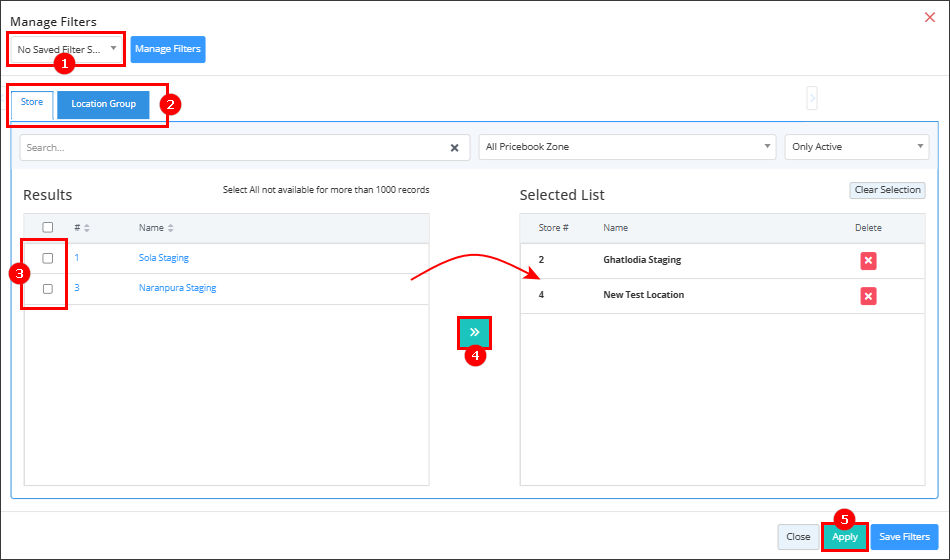Click the Apply button
Screen dimensions: 950x560
pyautogui.click(x=845, y=537)
